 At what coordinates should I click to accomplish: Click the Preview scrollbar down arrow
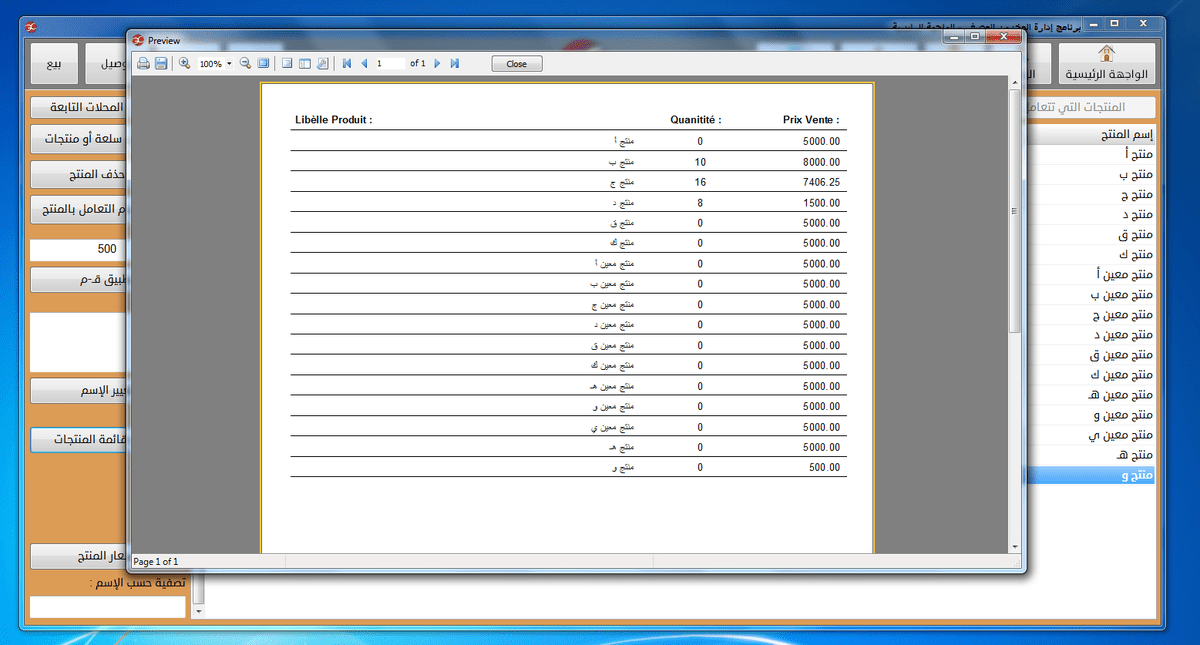pos(1015,546)
